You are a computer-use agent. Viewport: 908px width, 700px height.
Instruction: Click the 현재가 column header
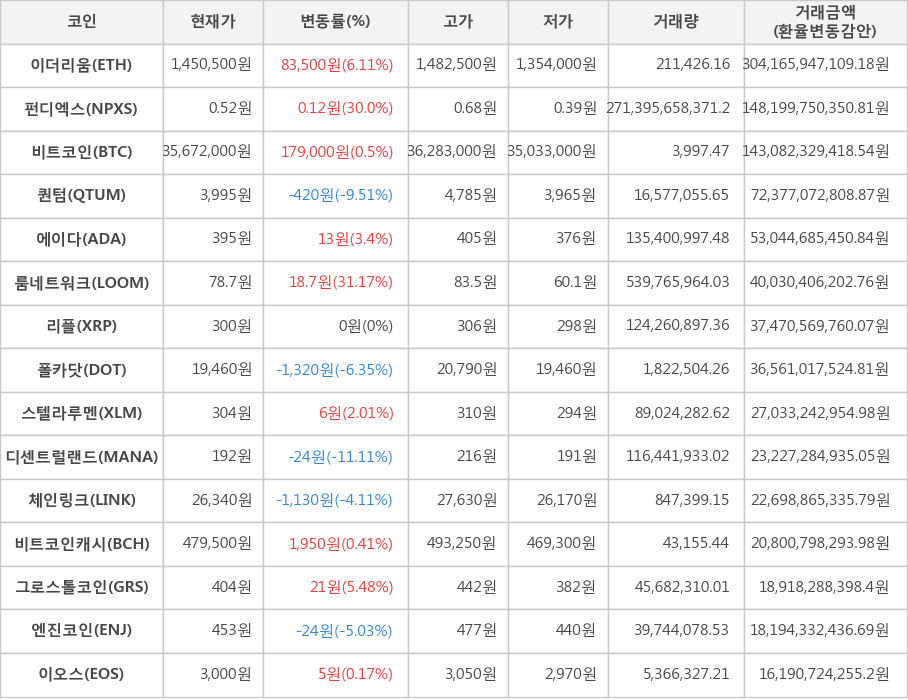click(x=213, y=22)
